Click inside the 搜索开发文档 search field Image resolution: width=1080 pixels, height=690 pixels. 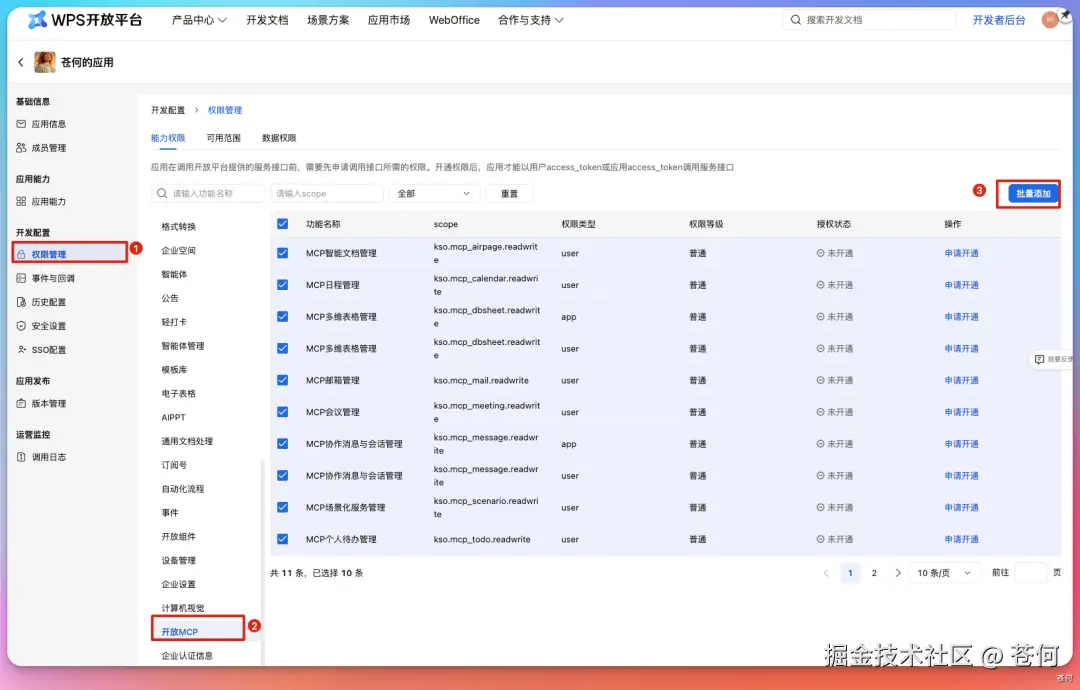[869, 20]
